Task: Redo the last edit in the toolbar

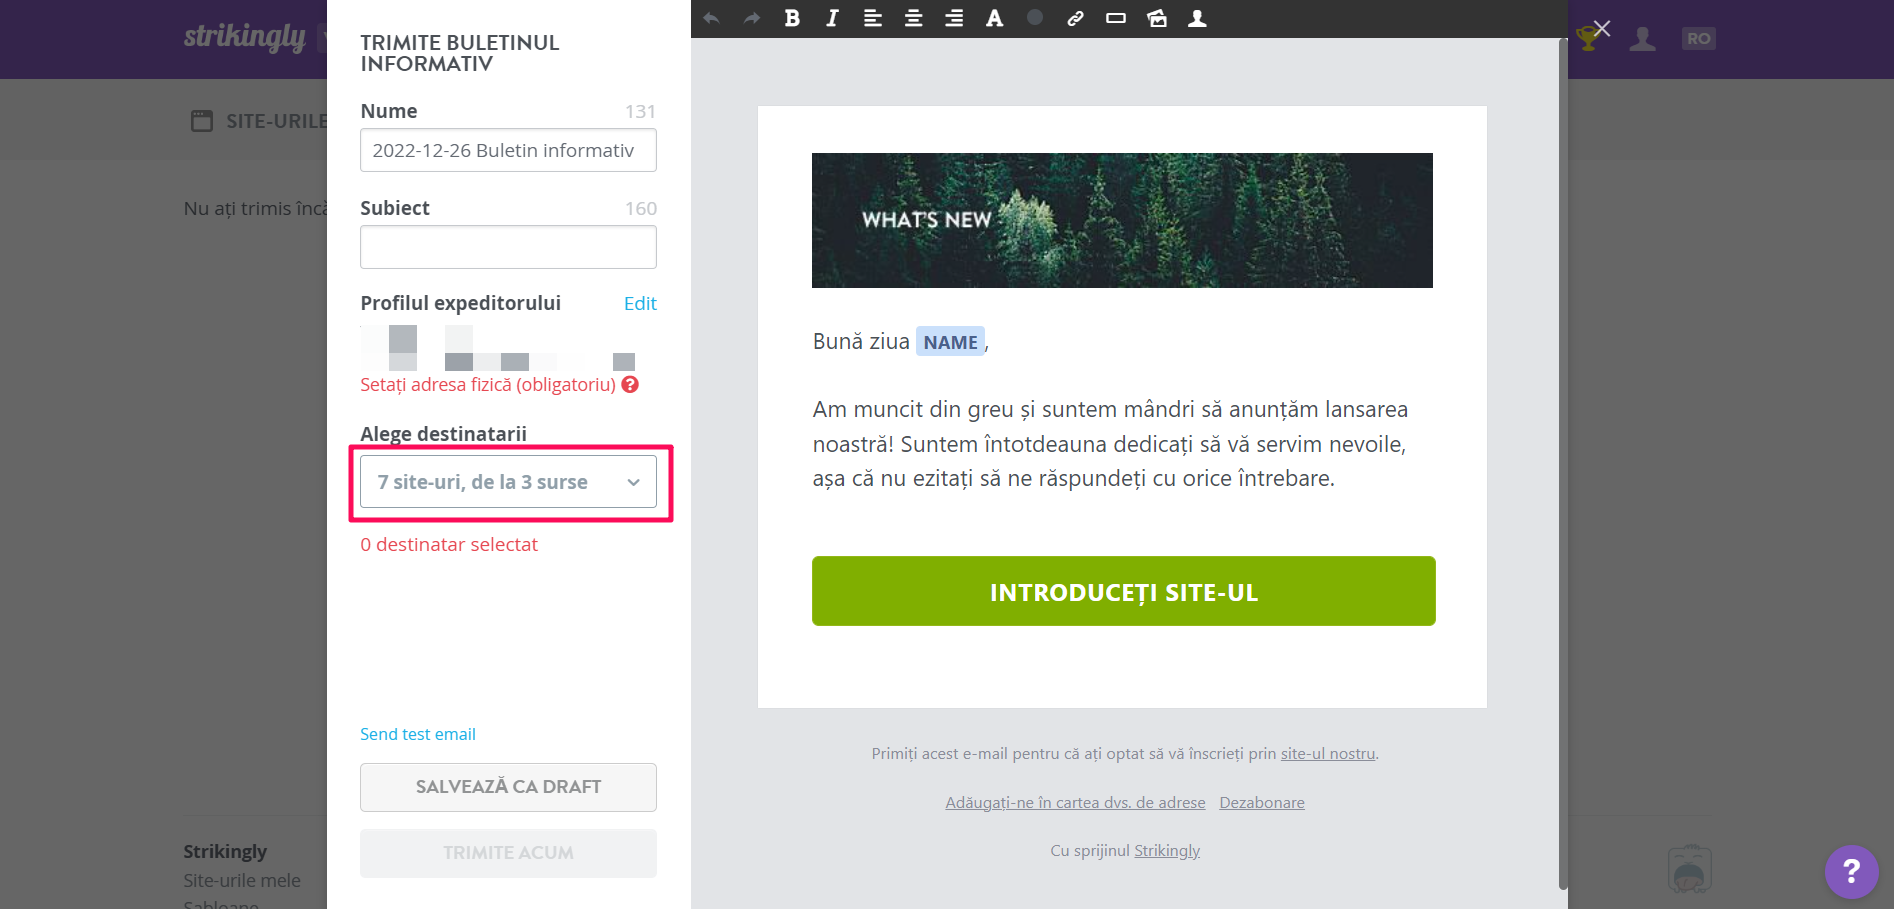Action: coord(752,18)
